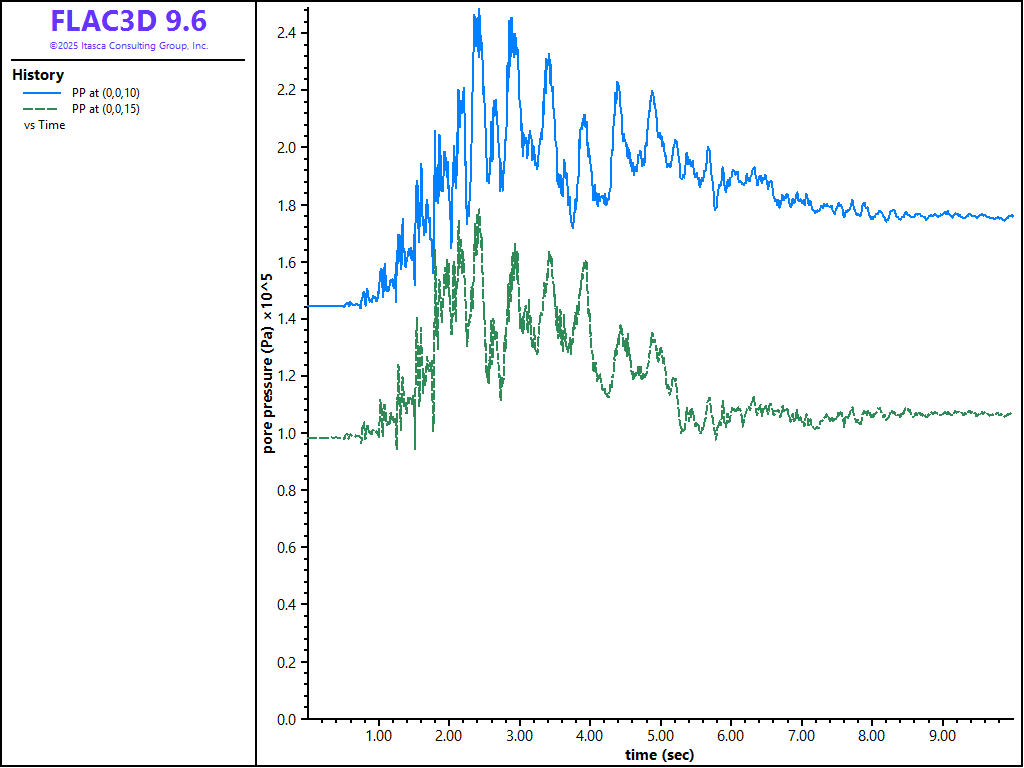Click the right end of the green dashed curve
The width and height of the screenshot is (1024, 768).
coord(1009,414)
